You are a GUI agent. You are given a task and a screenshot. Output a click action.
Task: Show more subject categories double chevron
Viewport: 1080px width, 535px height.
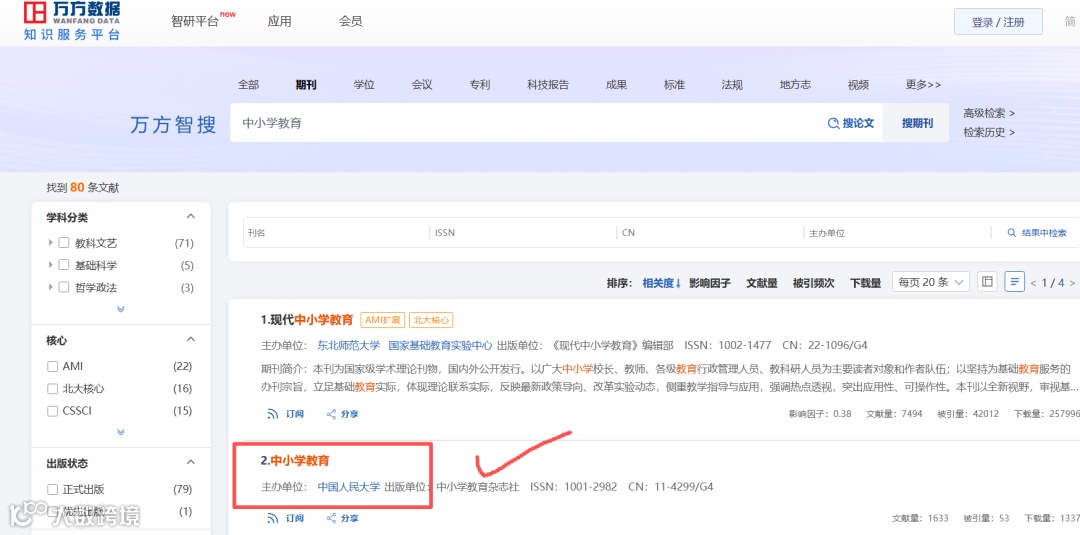(x=121, y=309)
